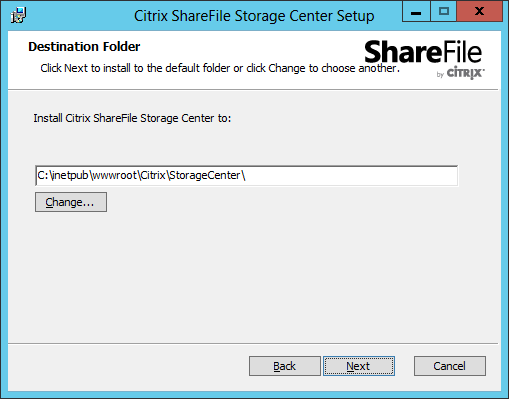
Task: Place cursor after StorageCenter\ in path
Action: tap(247, 175)
